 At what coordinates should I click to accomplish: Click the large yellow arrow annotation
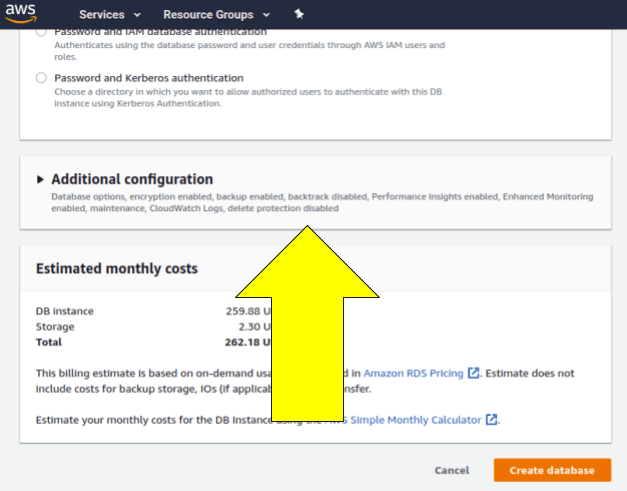(x=307, y=340)
